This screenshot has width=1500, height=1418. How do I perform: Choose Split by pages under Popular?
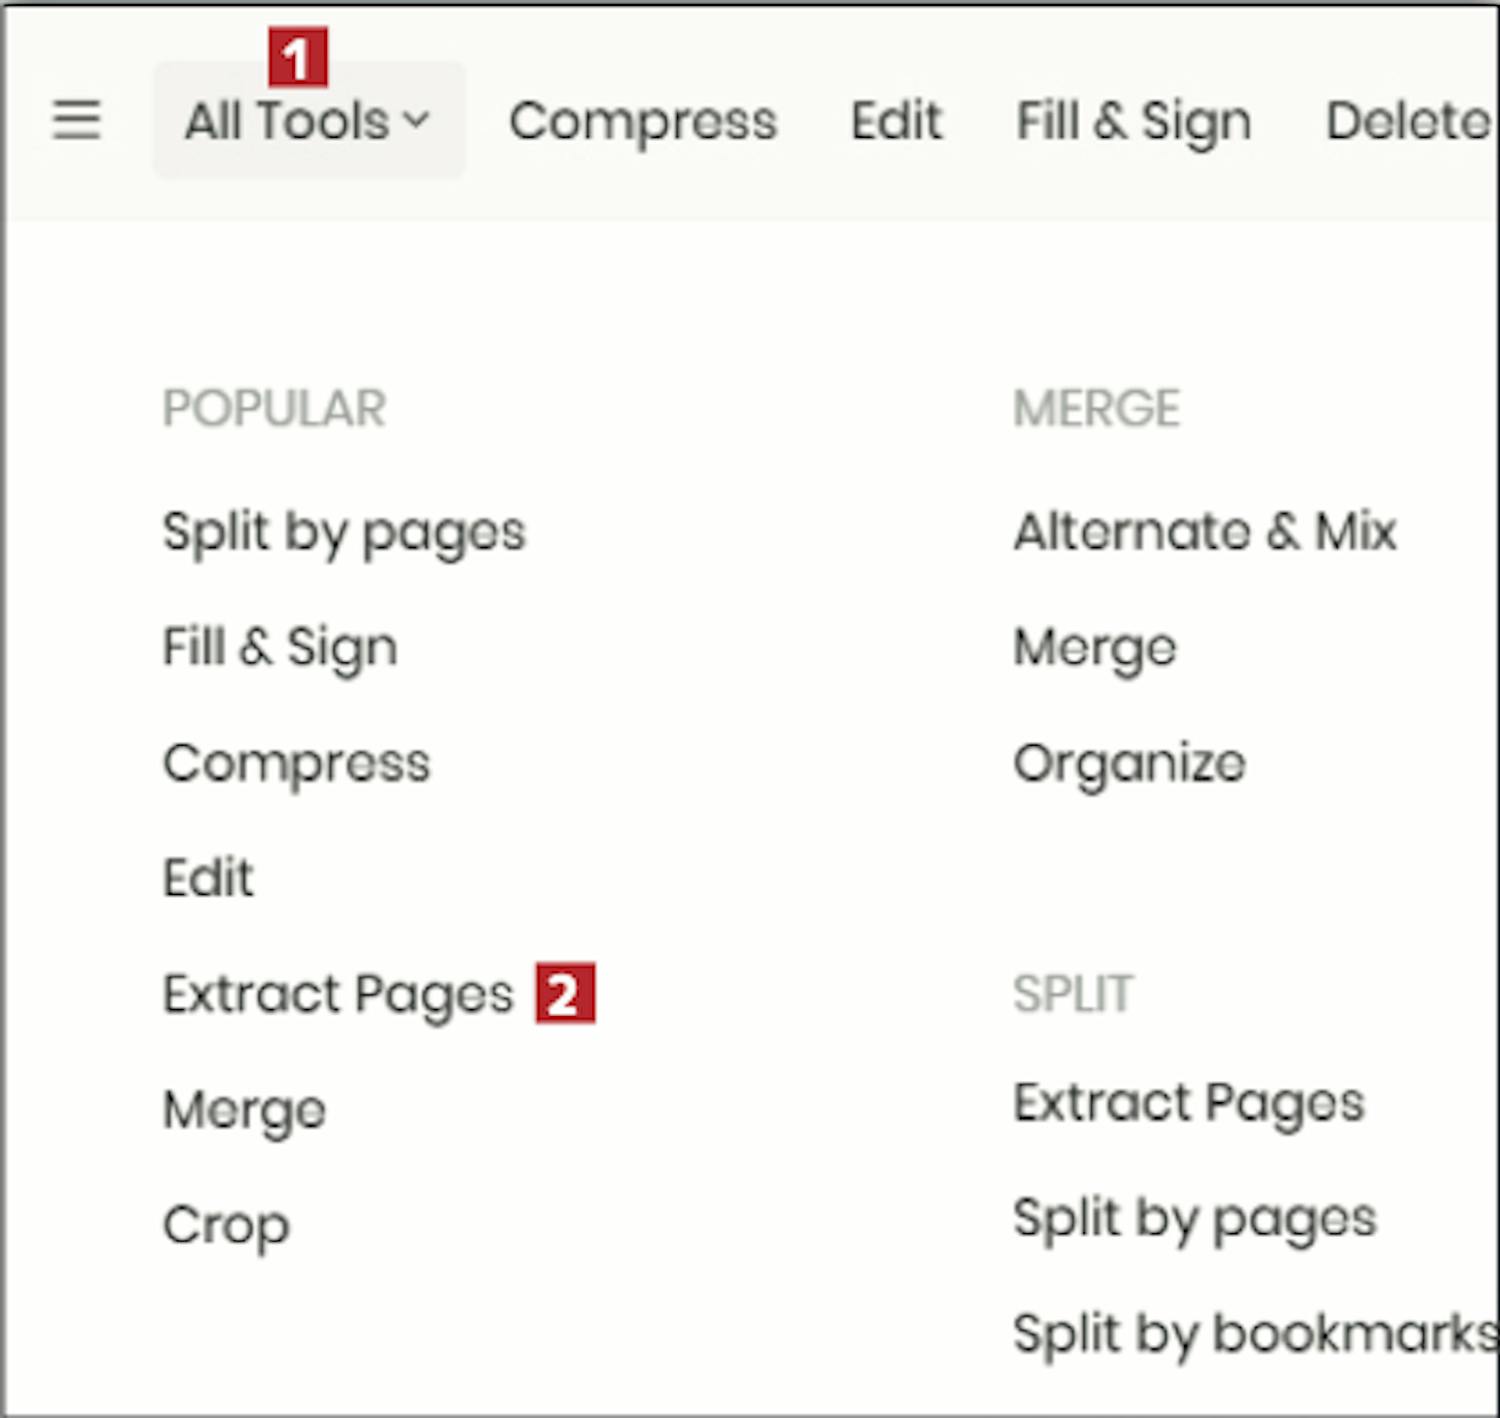(343, 531)
